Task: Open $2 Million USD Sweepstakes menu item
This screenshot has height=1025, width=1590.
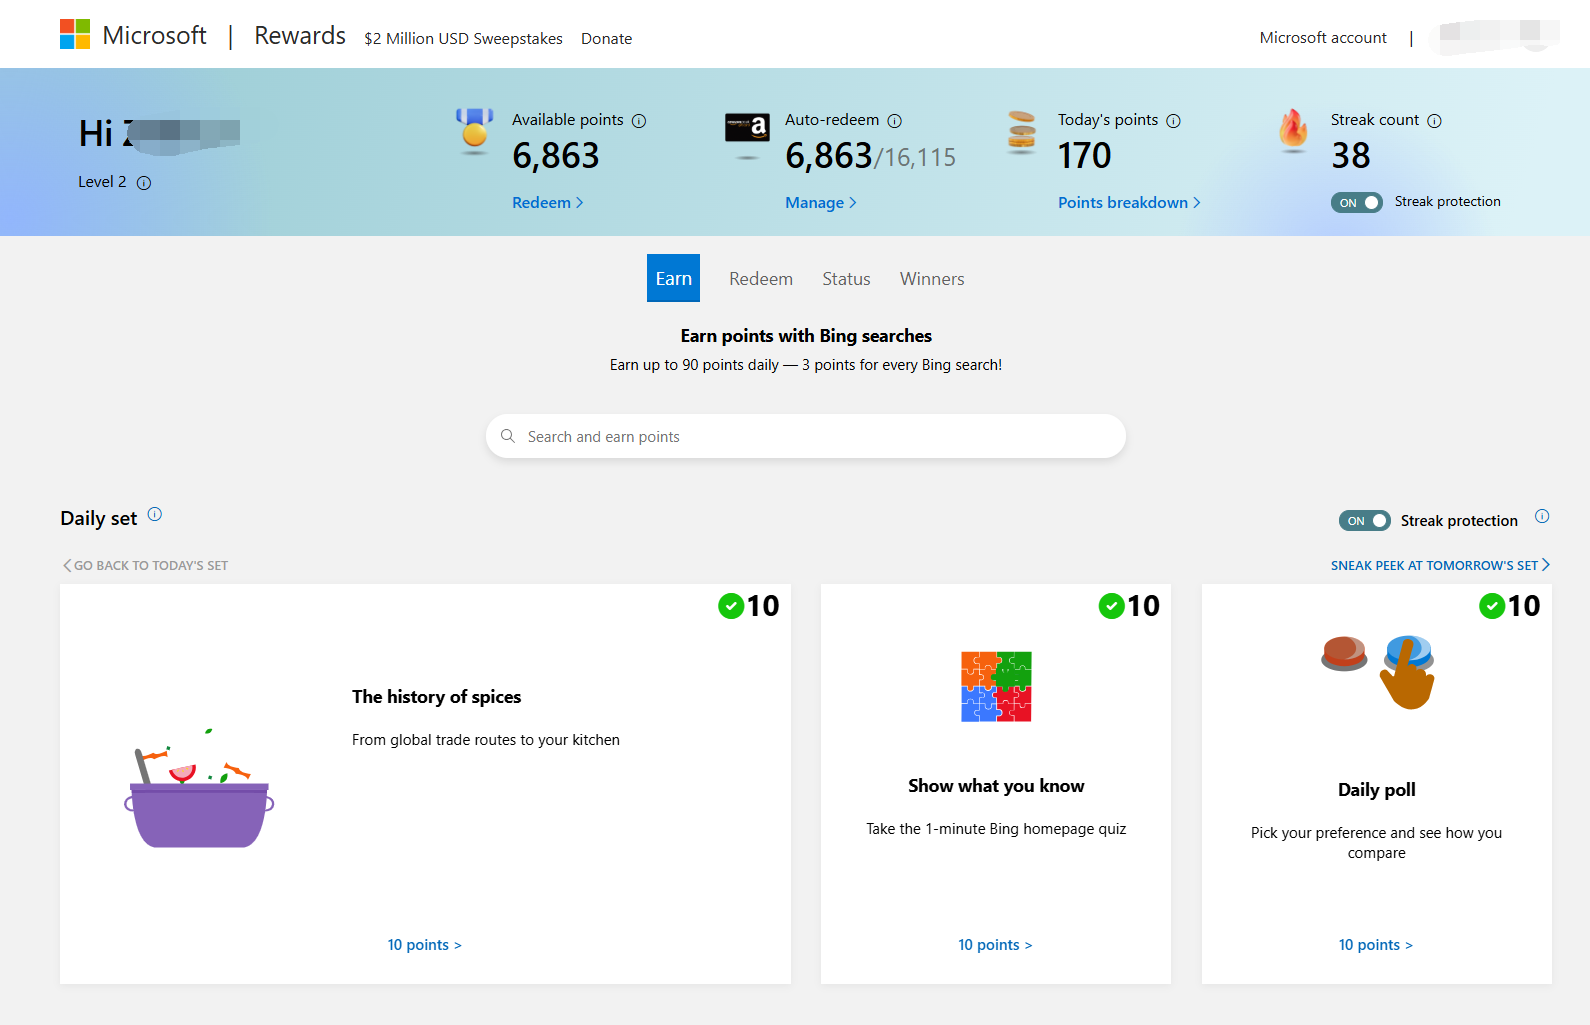Action: (x=463, y=39)
